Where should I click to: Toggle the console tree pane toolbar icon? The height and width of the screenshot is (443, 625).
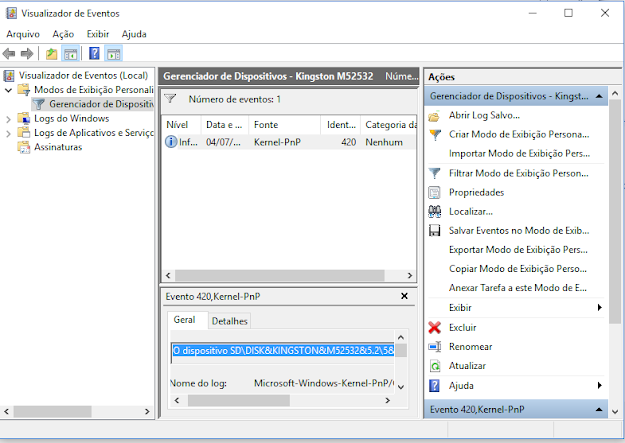71,54
